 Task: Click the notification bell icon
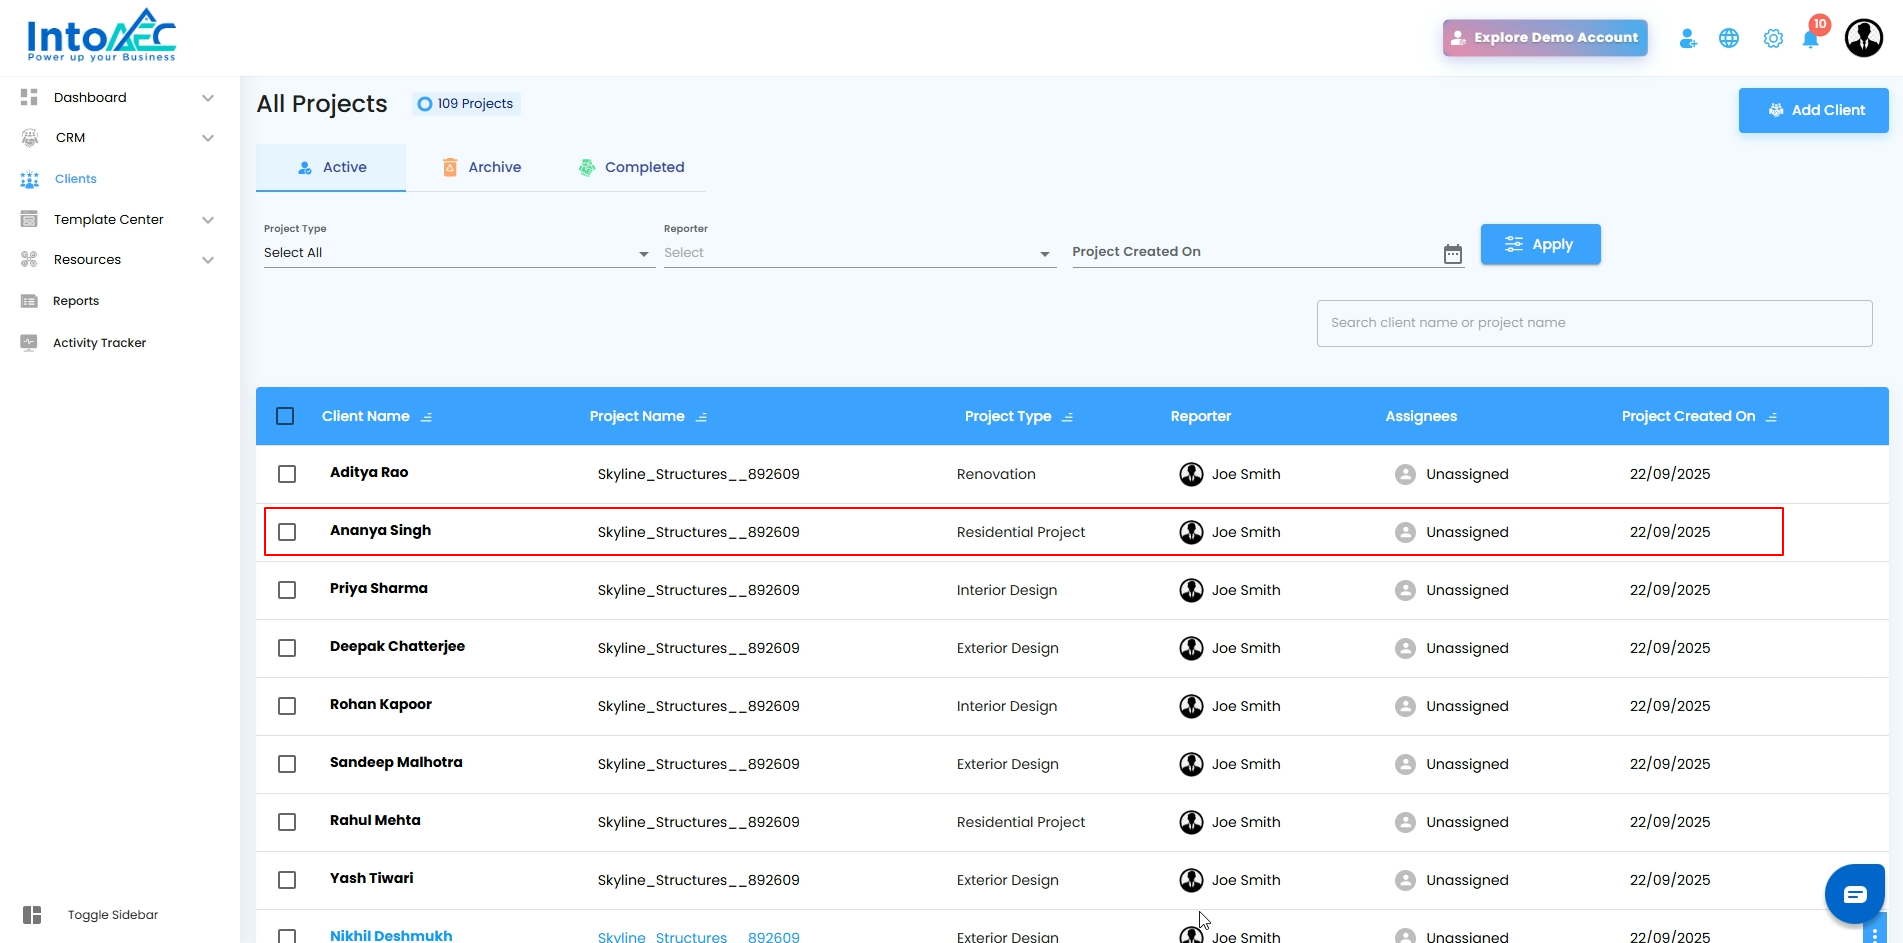coord(1810,39)
